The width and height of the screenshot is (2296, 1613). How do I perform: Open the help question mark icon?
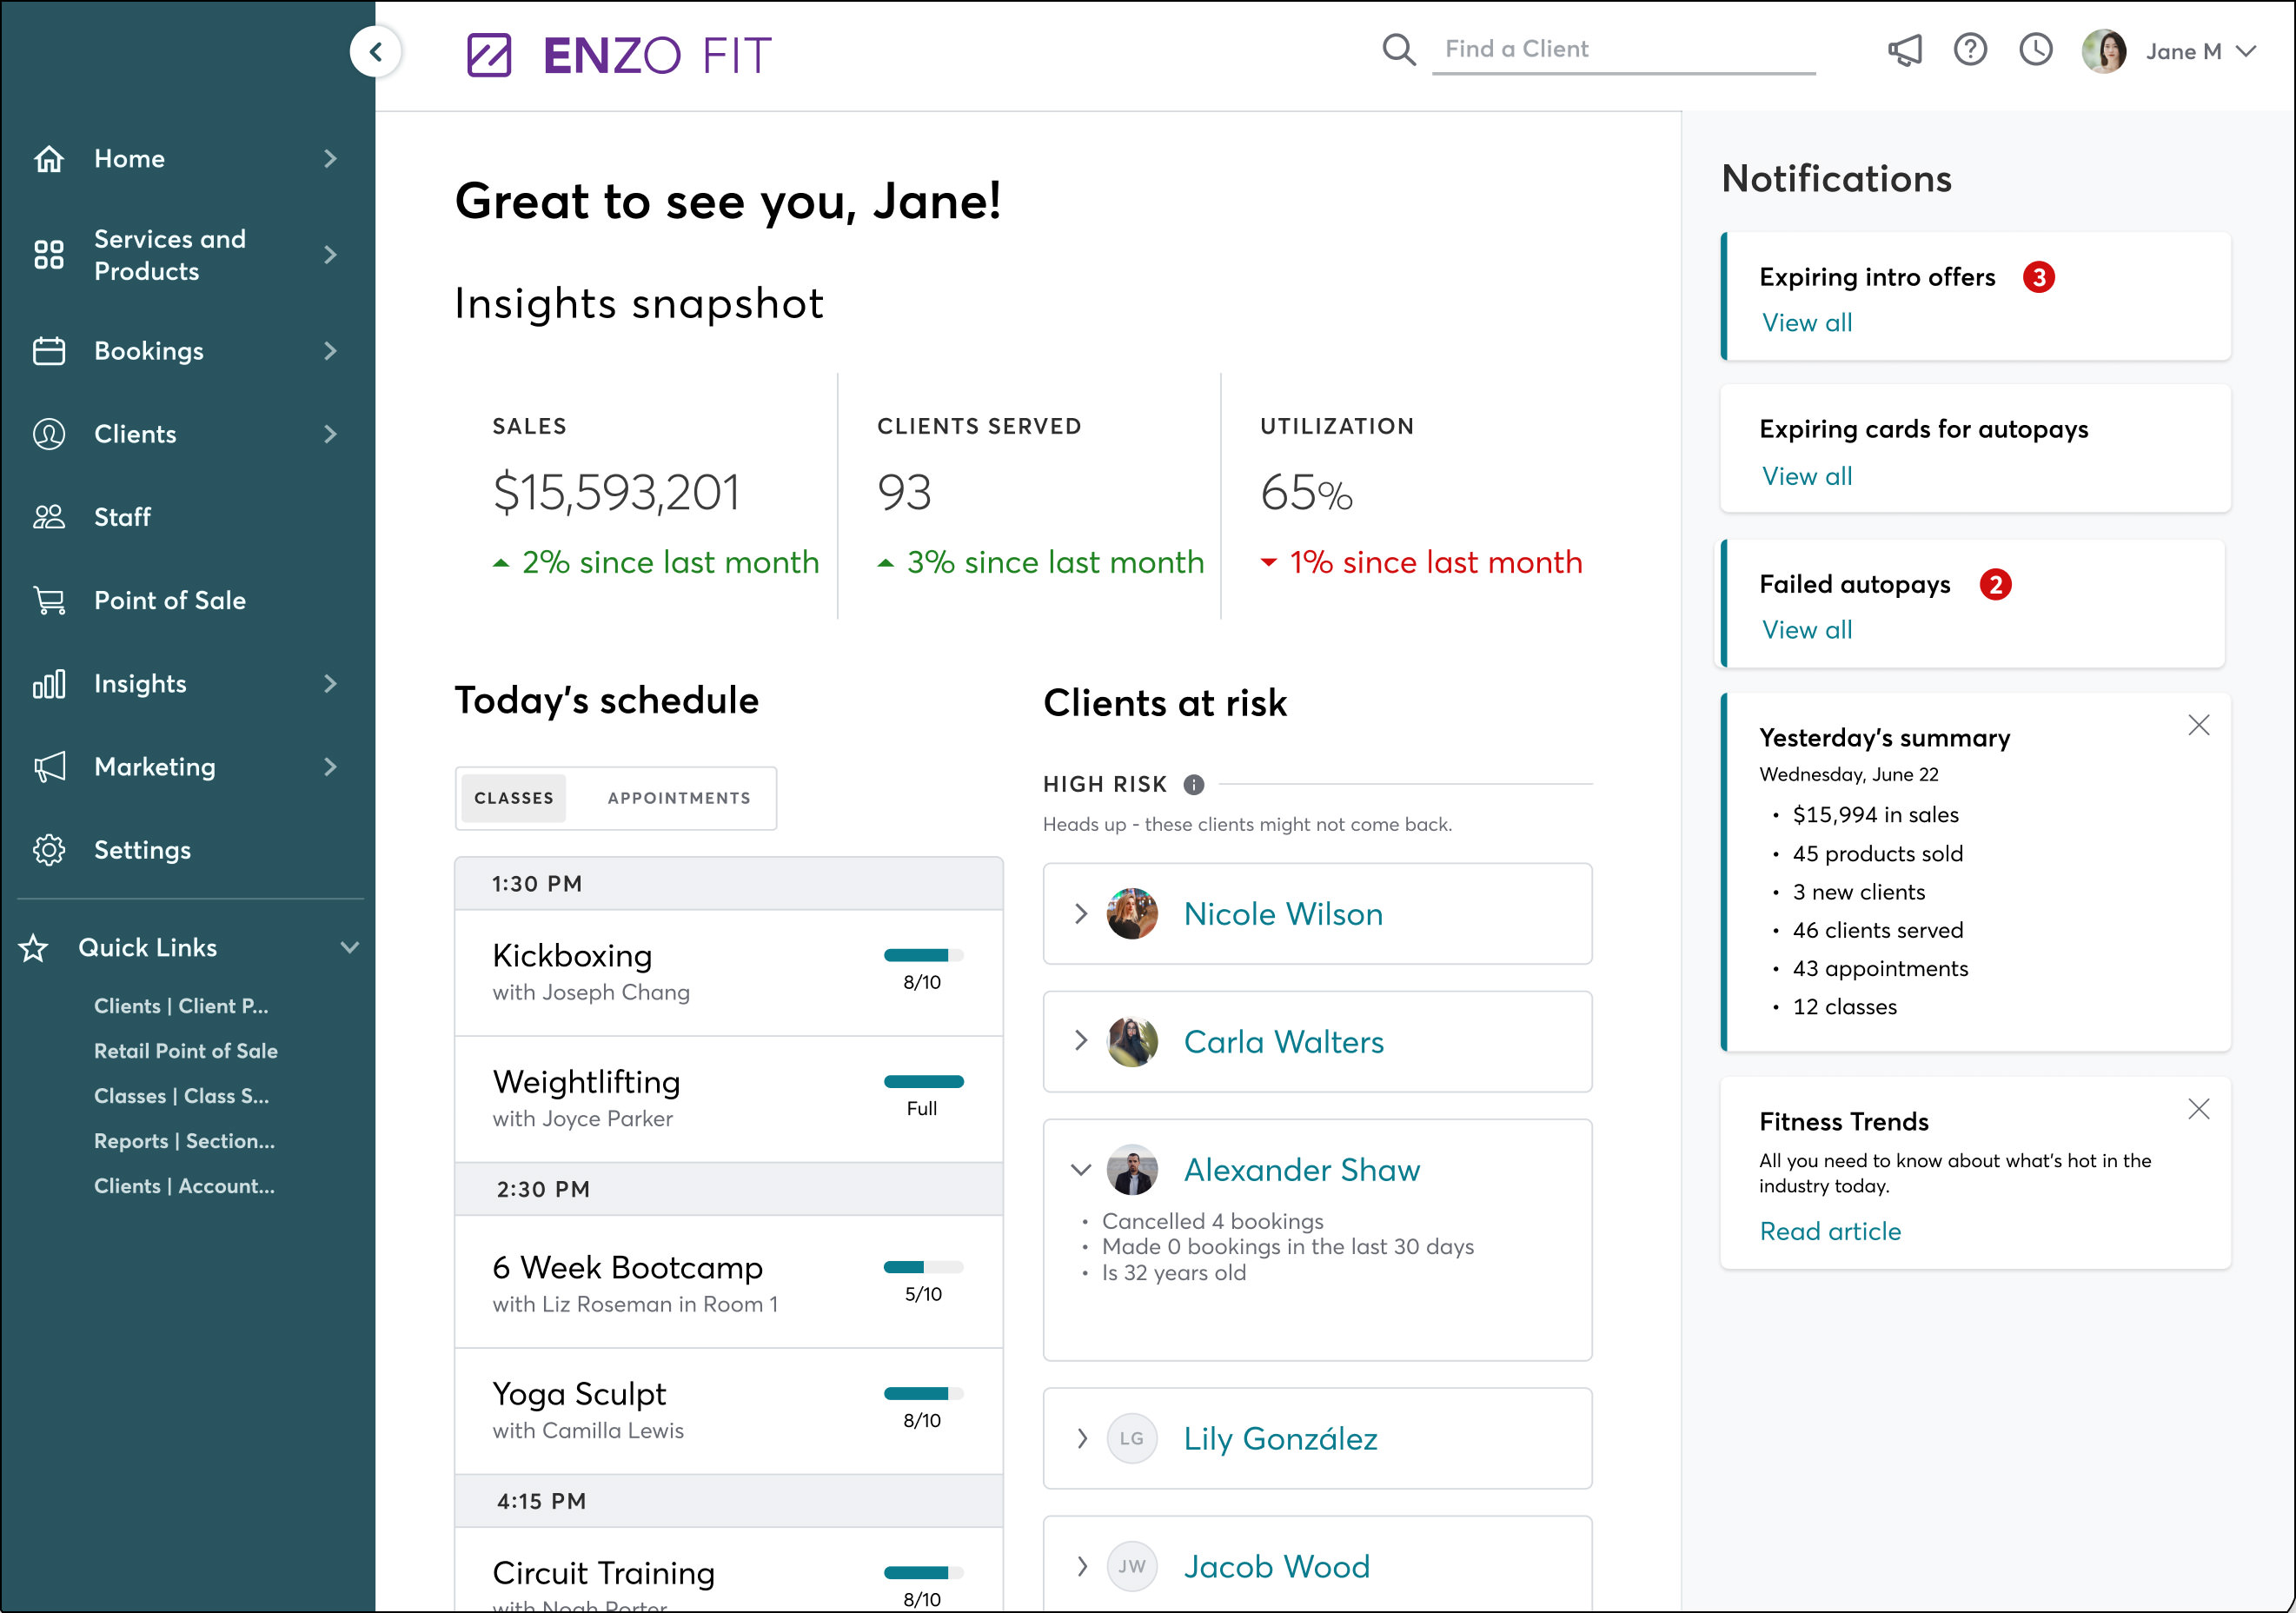point(1970,50)
